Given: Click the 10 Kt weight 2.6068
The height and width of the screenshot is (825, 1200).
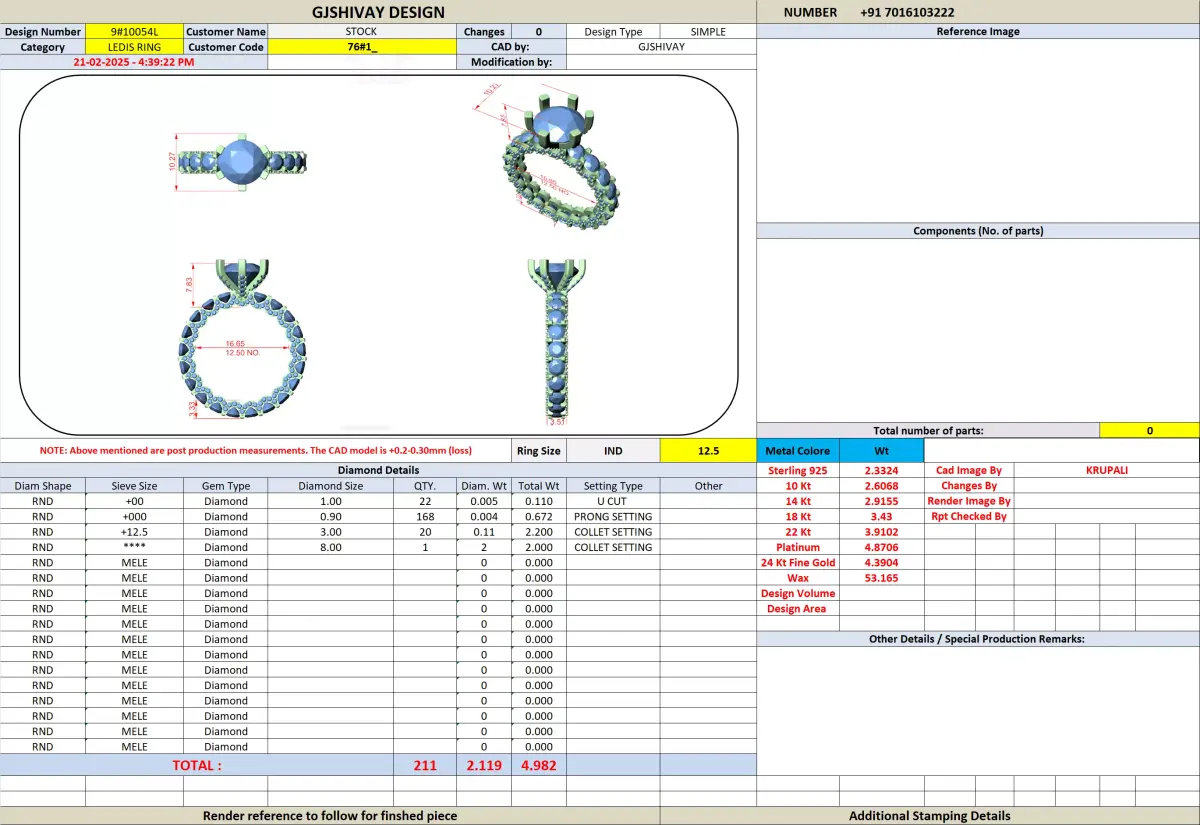Looking at the screenshot, I should click(x=881, y=486).
